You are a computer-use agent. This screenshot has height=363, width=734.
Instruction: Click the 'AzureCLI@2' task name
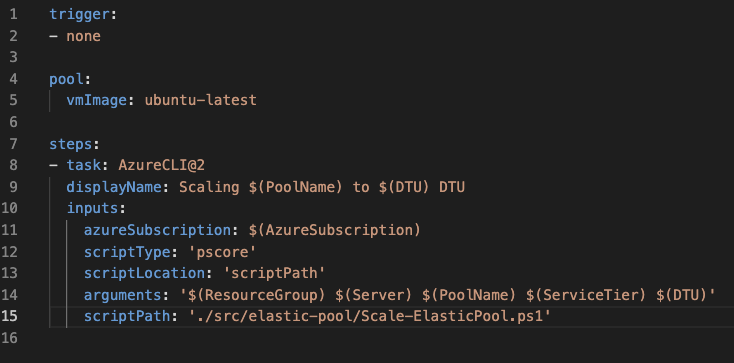pos(161,165)
